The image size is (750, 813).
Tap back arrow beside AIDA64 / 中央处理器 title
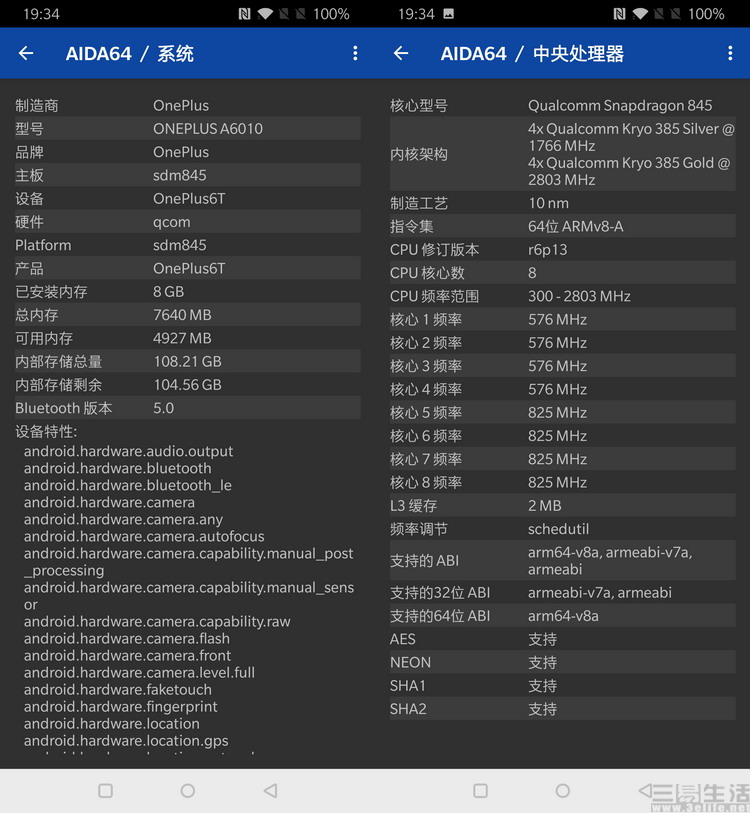pos(401,54)
